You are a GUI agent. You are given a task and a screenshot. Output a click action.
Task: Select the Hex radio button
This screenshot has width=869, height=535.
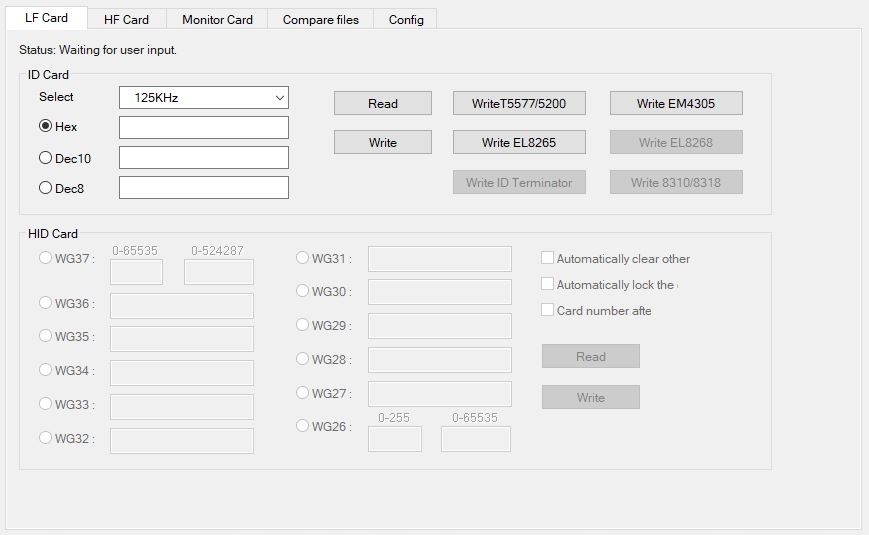coord(46,127)
